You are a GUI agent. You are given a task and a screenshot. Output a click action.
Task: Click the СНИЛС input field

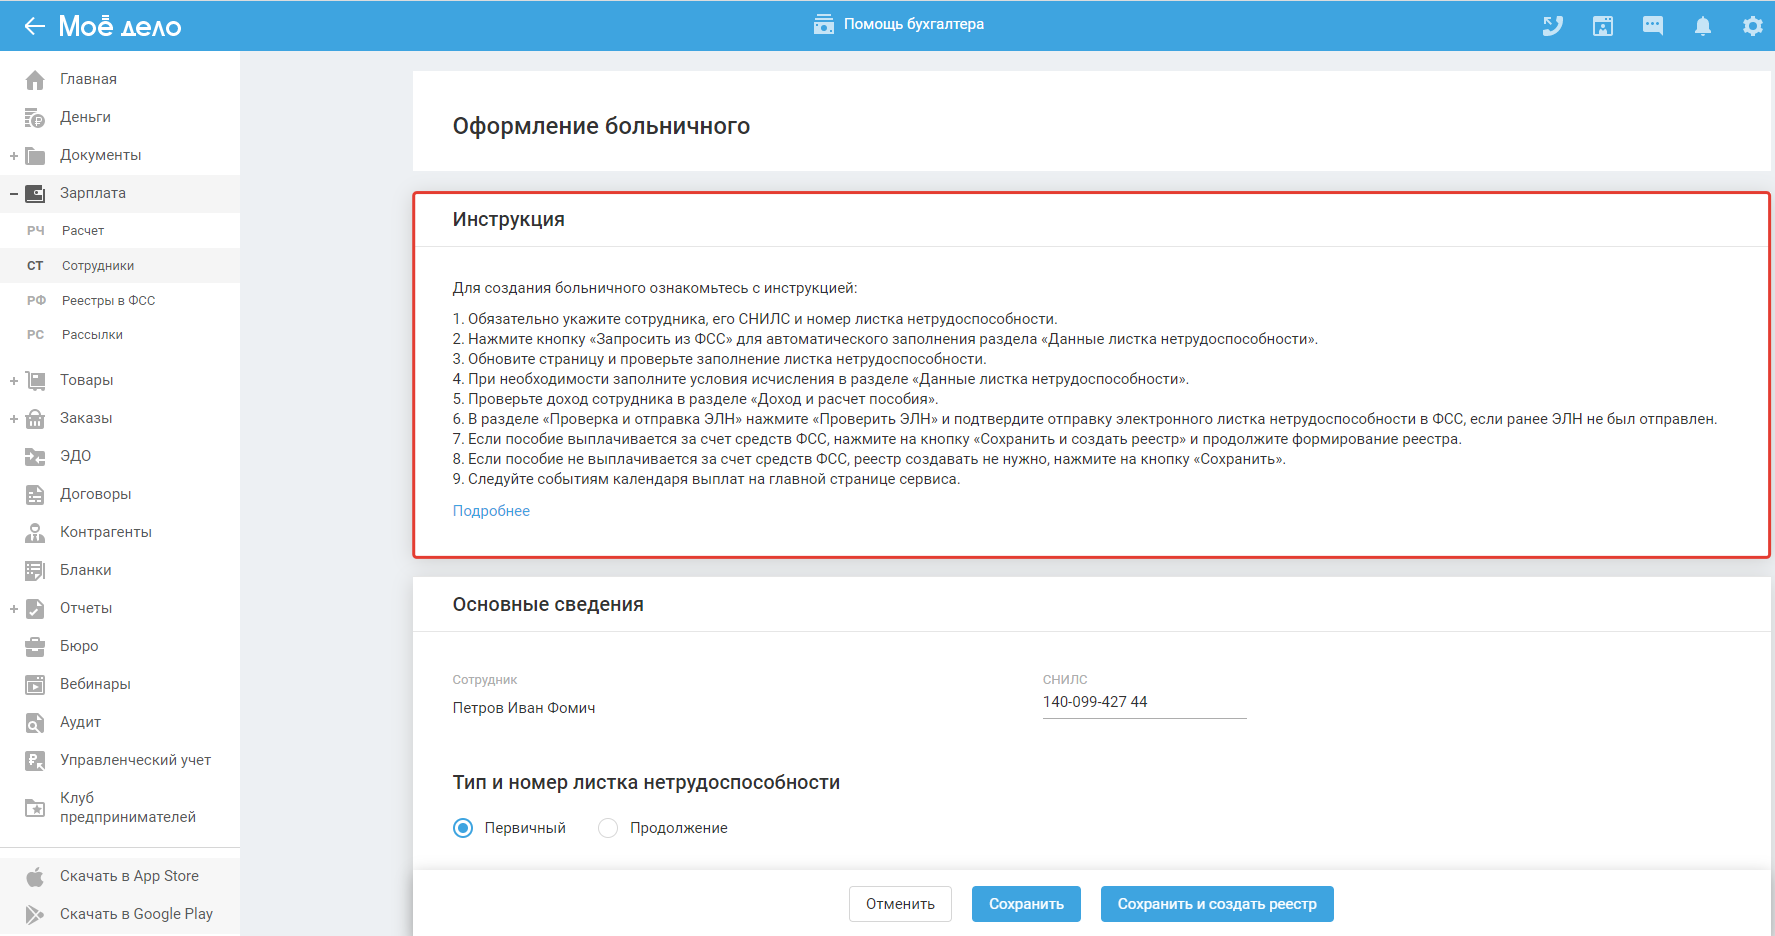tap(1143, 702)
